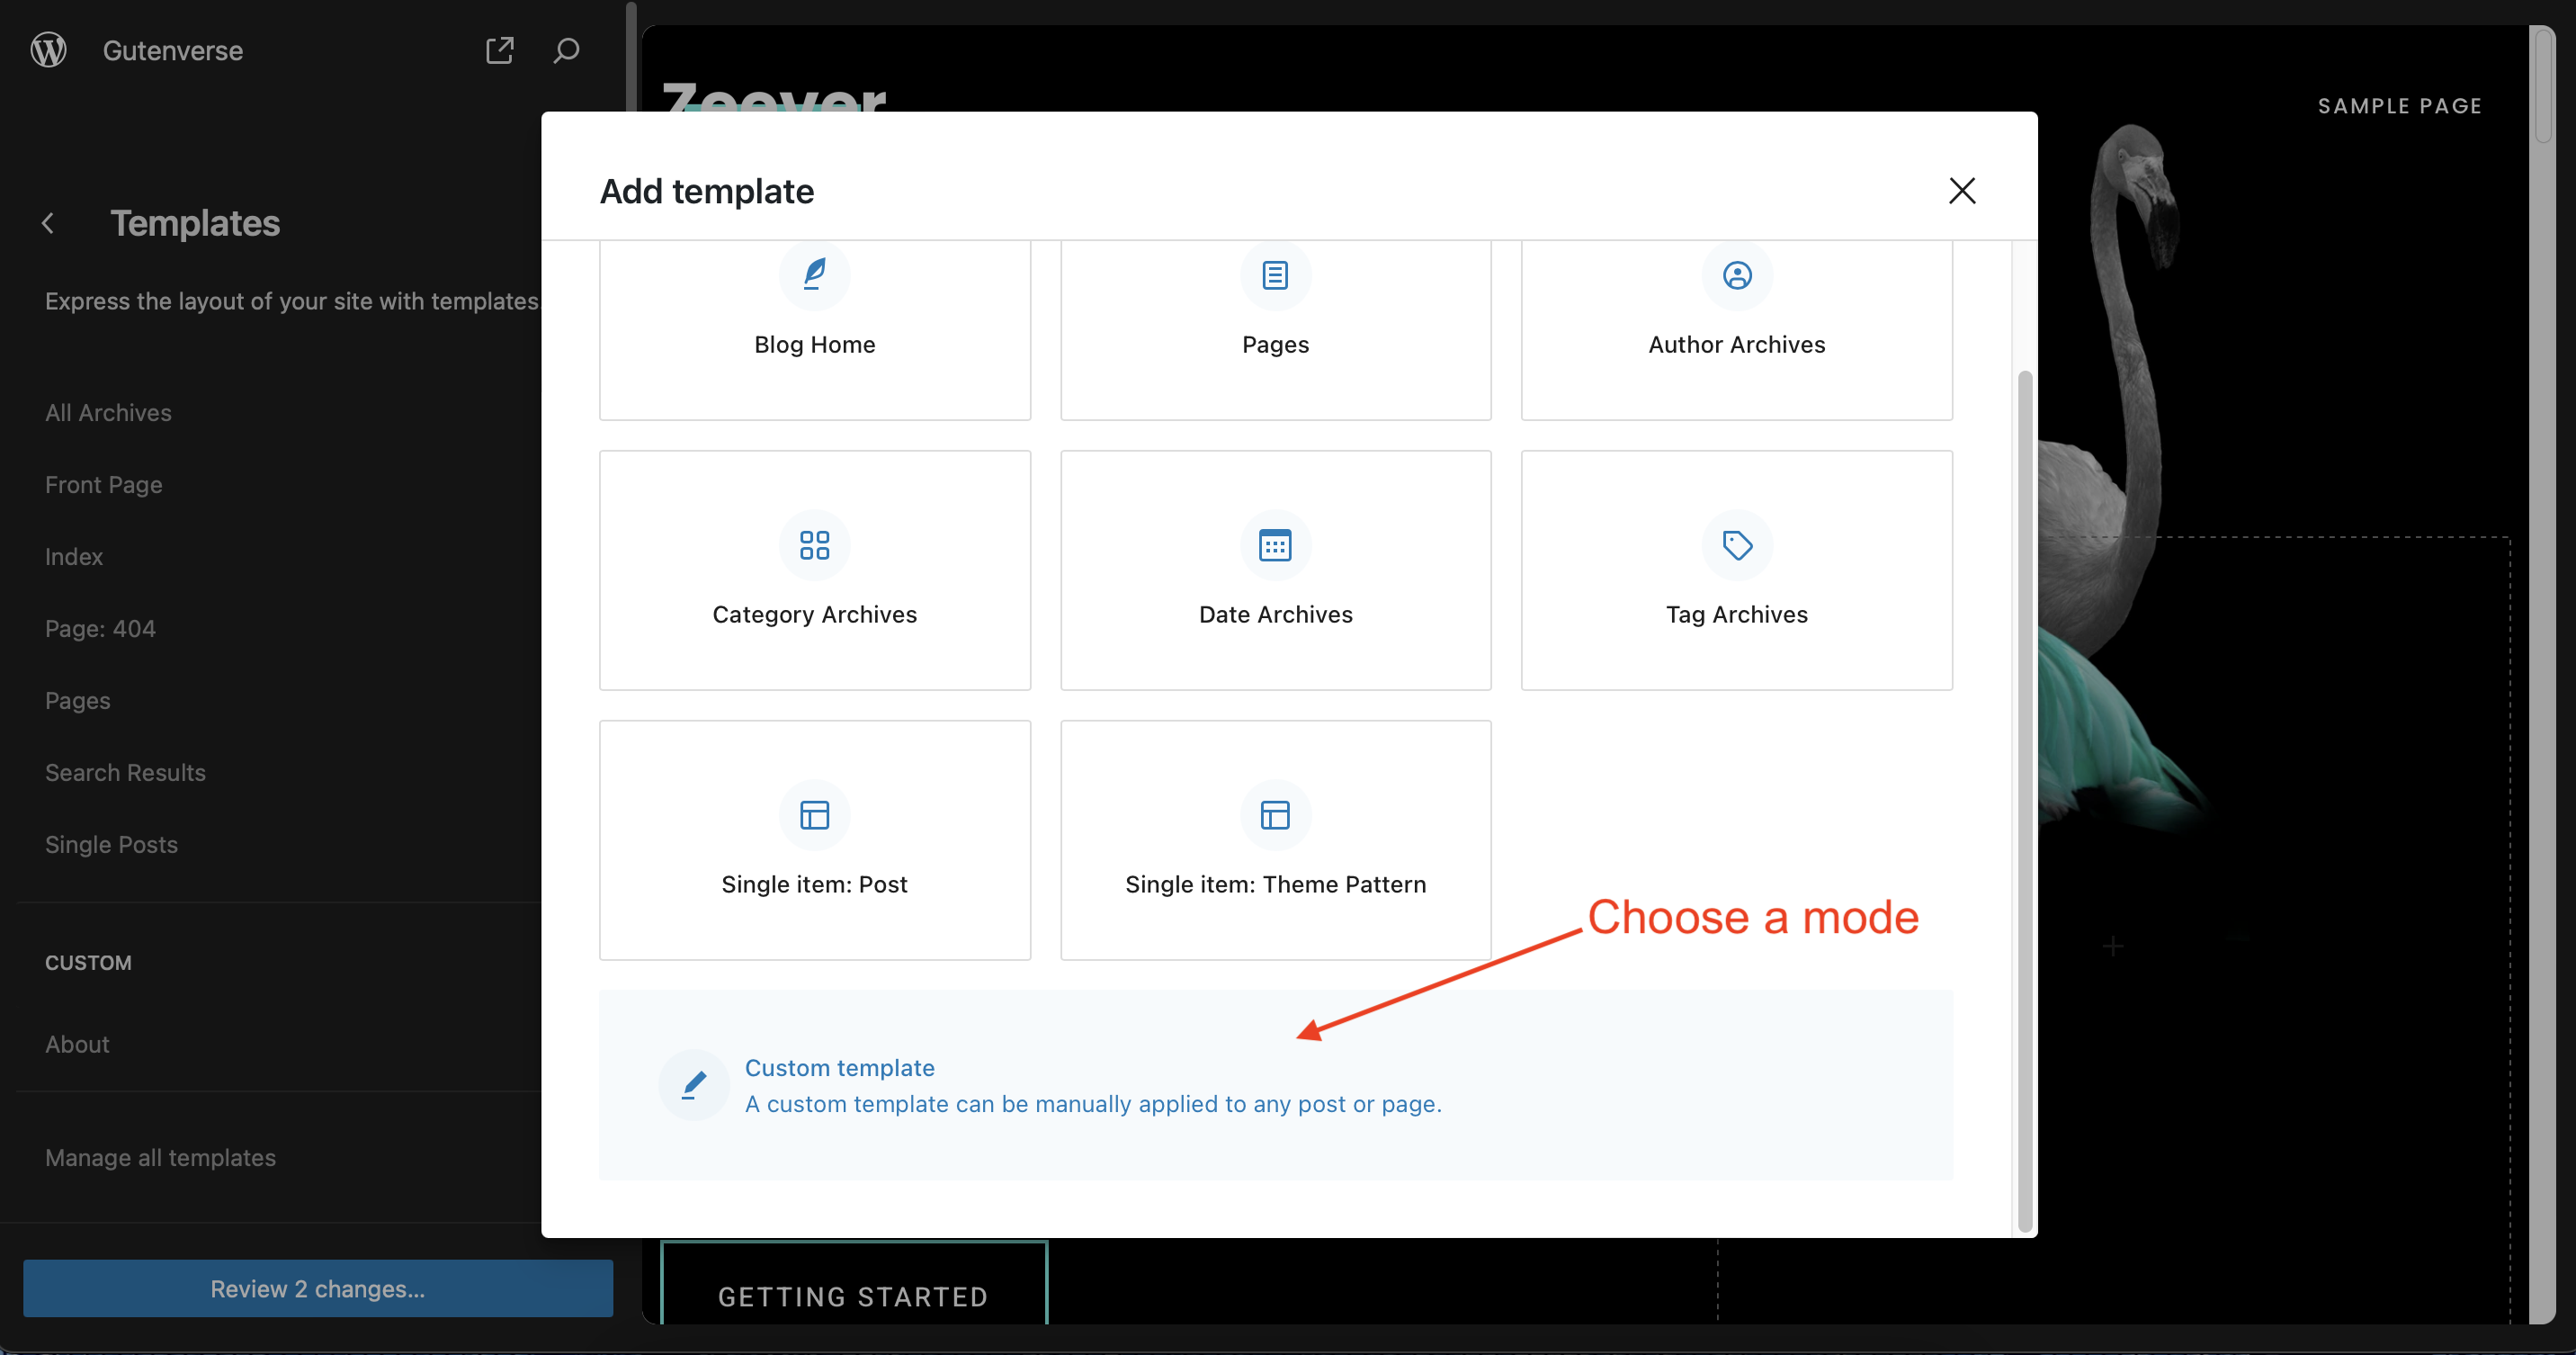Click the Tag Archives tag icon
2576x1355 pixels.
tap(1737, 545)
